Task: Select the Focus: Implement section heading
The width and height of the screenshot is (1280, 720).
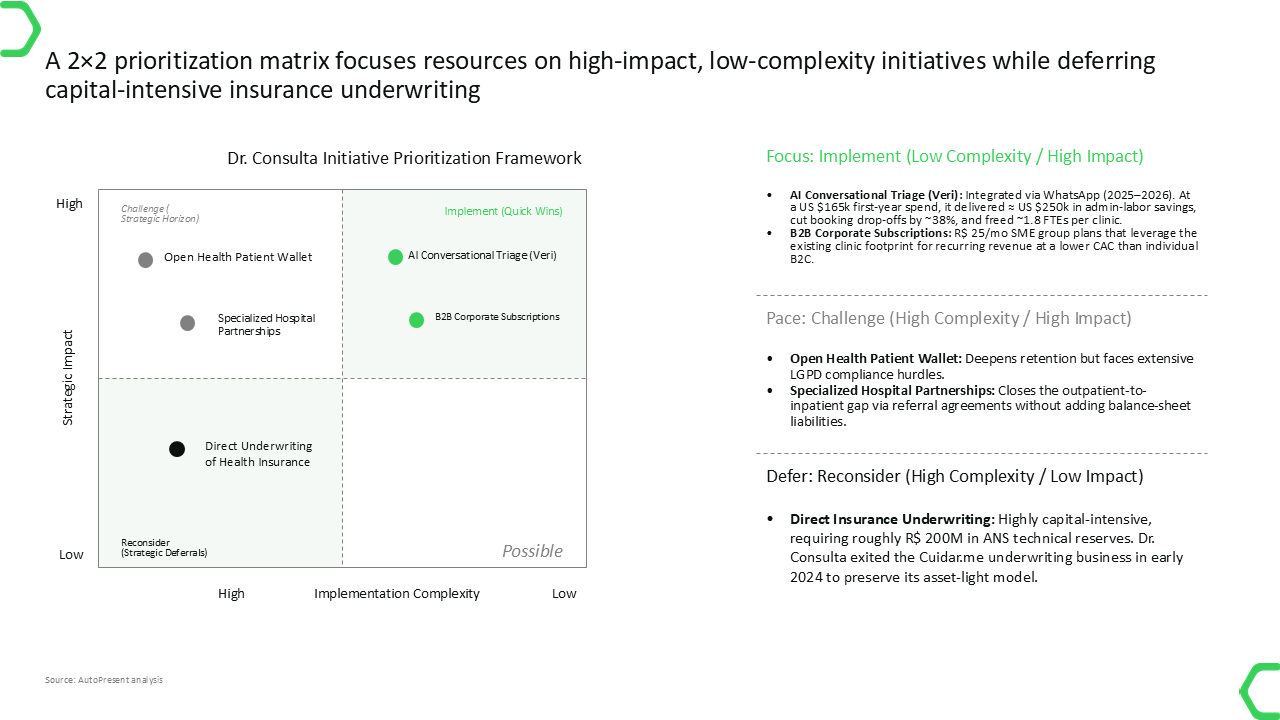Action: coord(955,156)
